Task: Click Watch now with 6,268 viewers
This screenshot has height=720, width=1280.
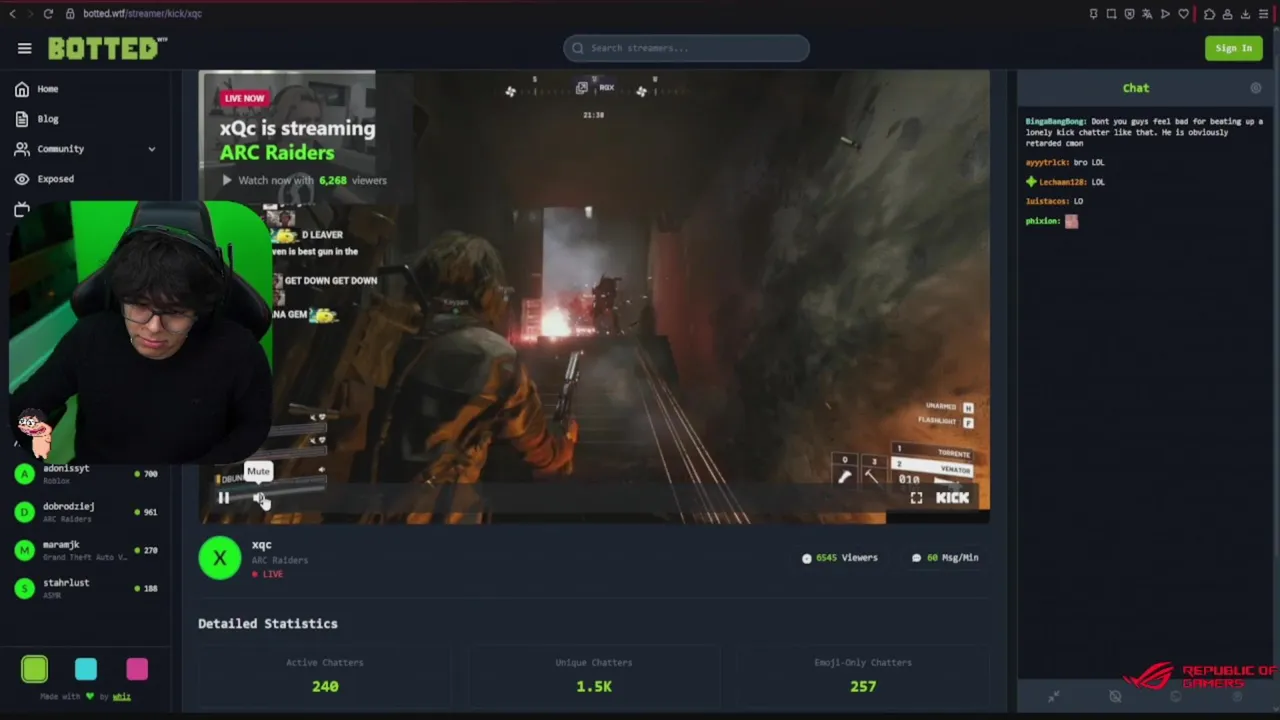Action: tap(303, 180)
